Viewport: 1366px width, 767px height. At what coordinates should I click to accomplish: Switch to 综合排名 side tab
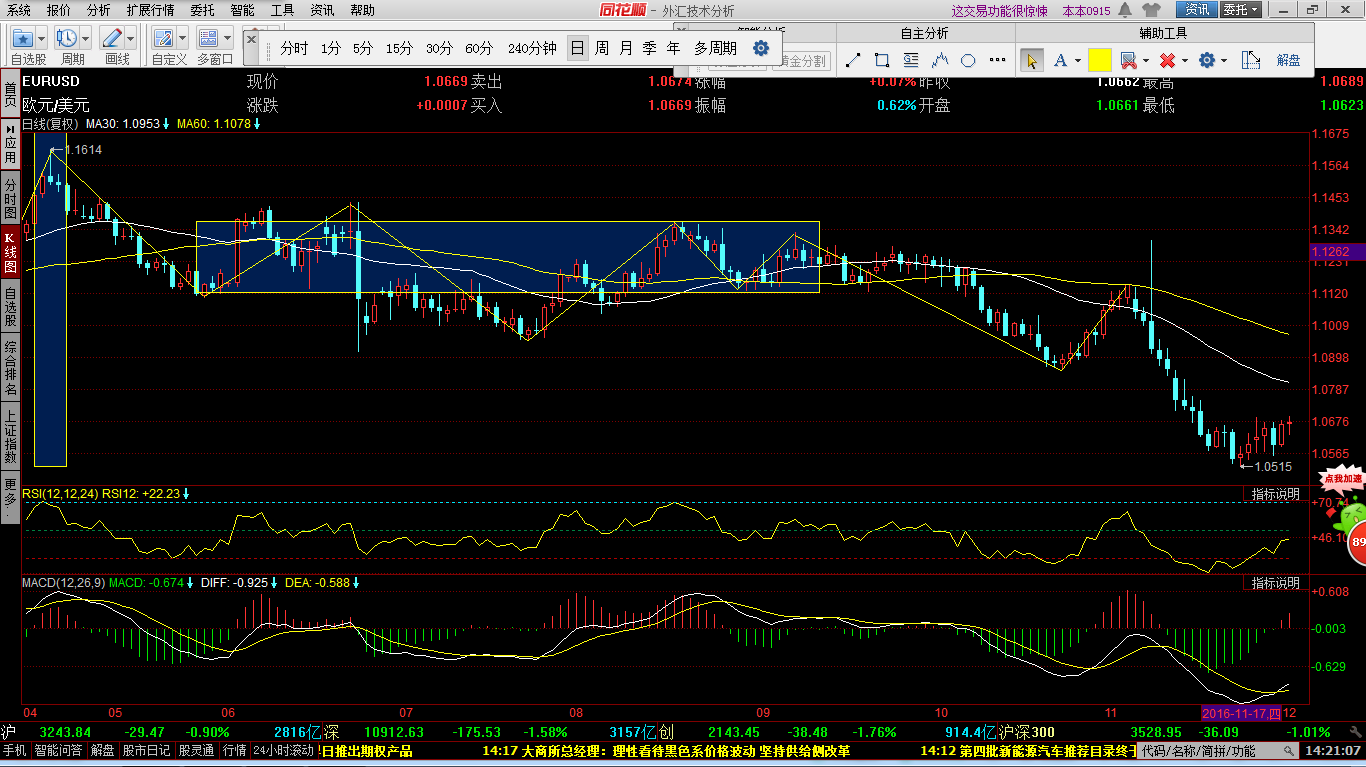pos(10,366)
